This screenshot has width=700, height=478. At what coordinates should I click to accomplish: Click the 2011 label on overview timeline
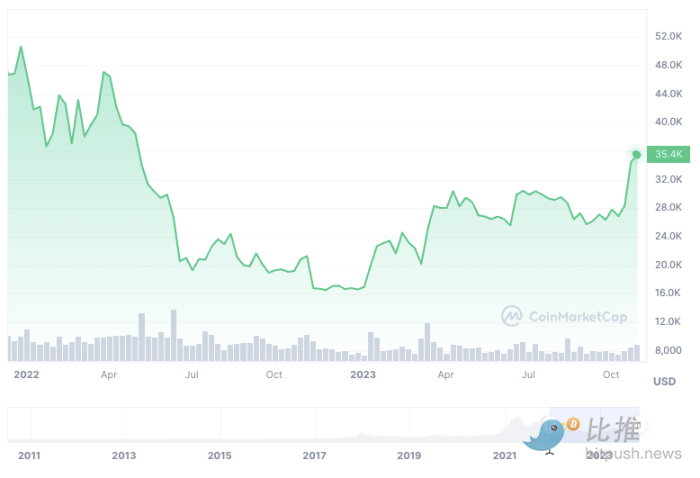[x=29, y=456]
